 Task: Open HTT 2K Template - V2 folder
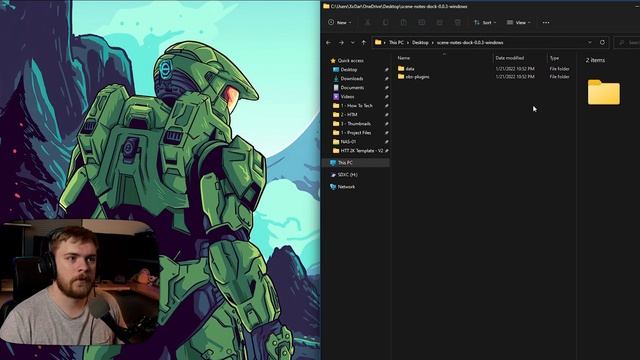point(358,151)
